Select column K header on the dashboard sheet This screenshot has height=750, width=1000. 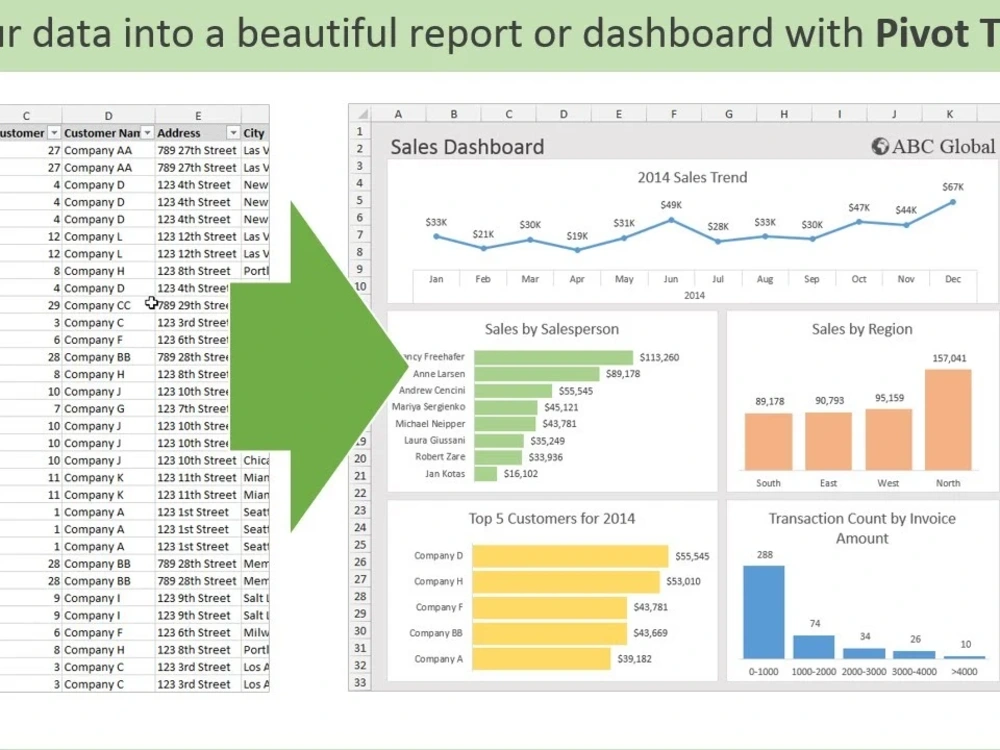pyautogui.click(x=949, y=113)
